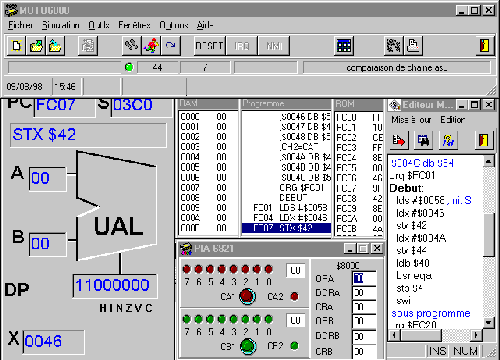Open the Simulation menu

(x=61, y=25)
